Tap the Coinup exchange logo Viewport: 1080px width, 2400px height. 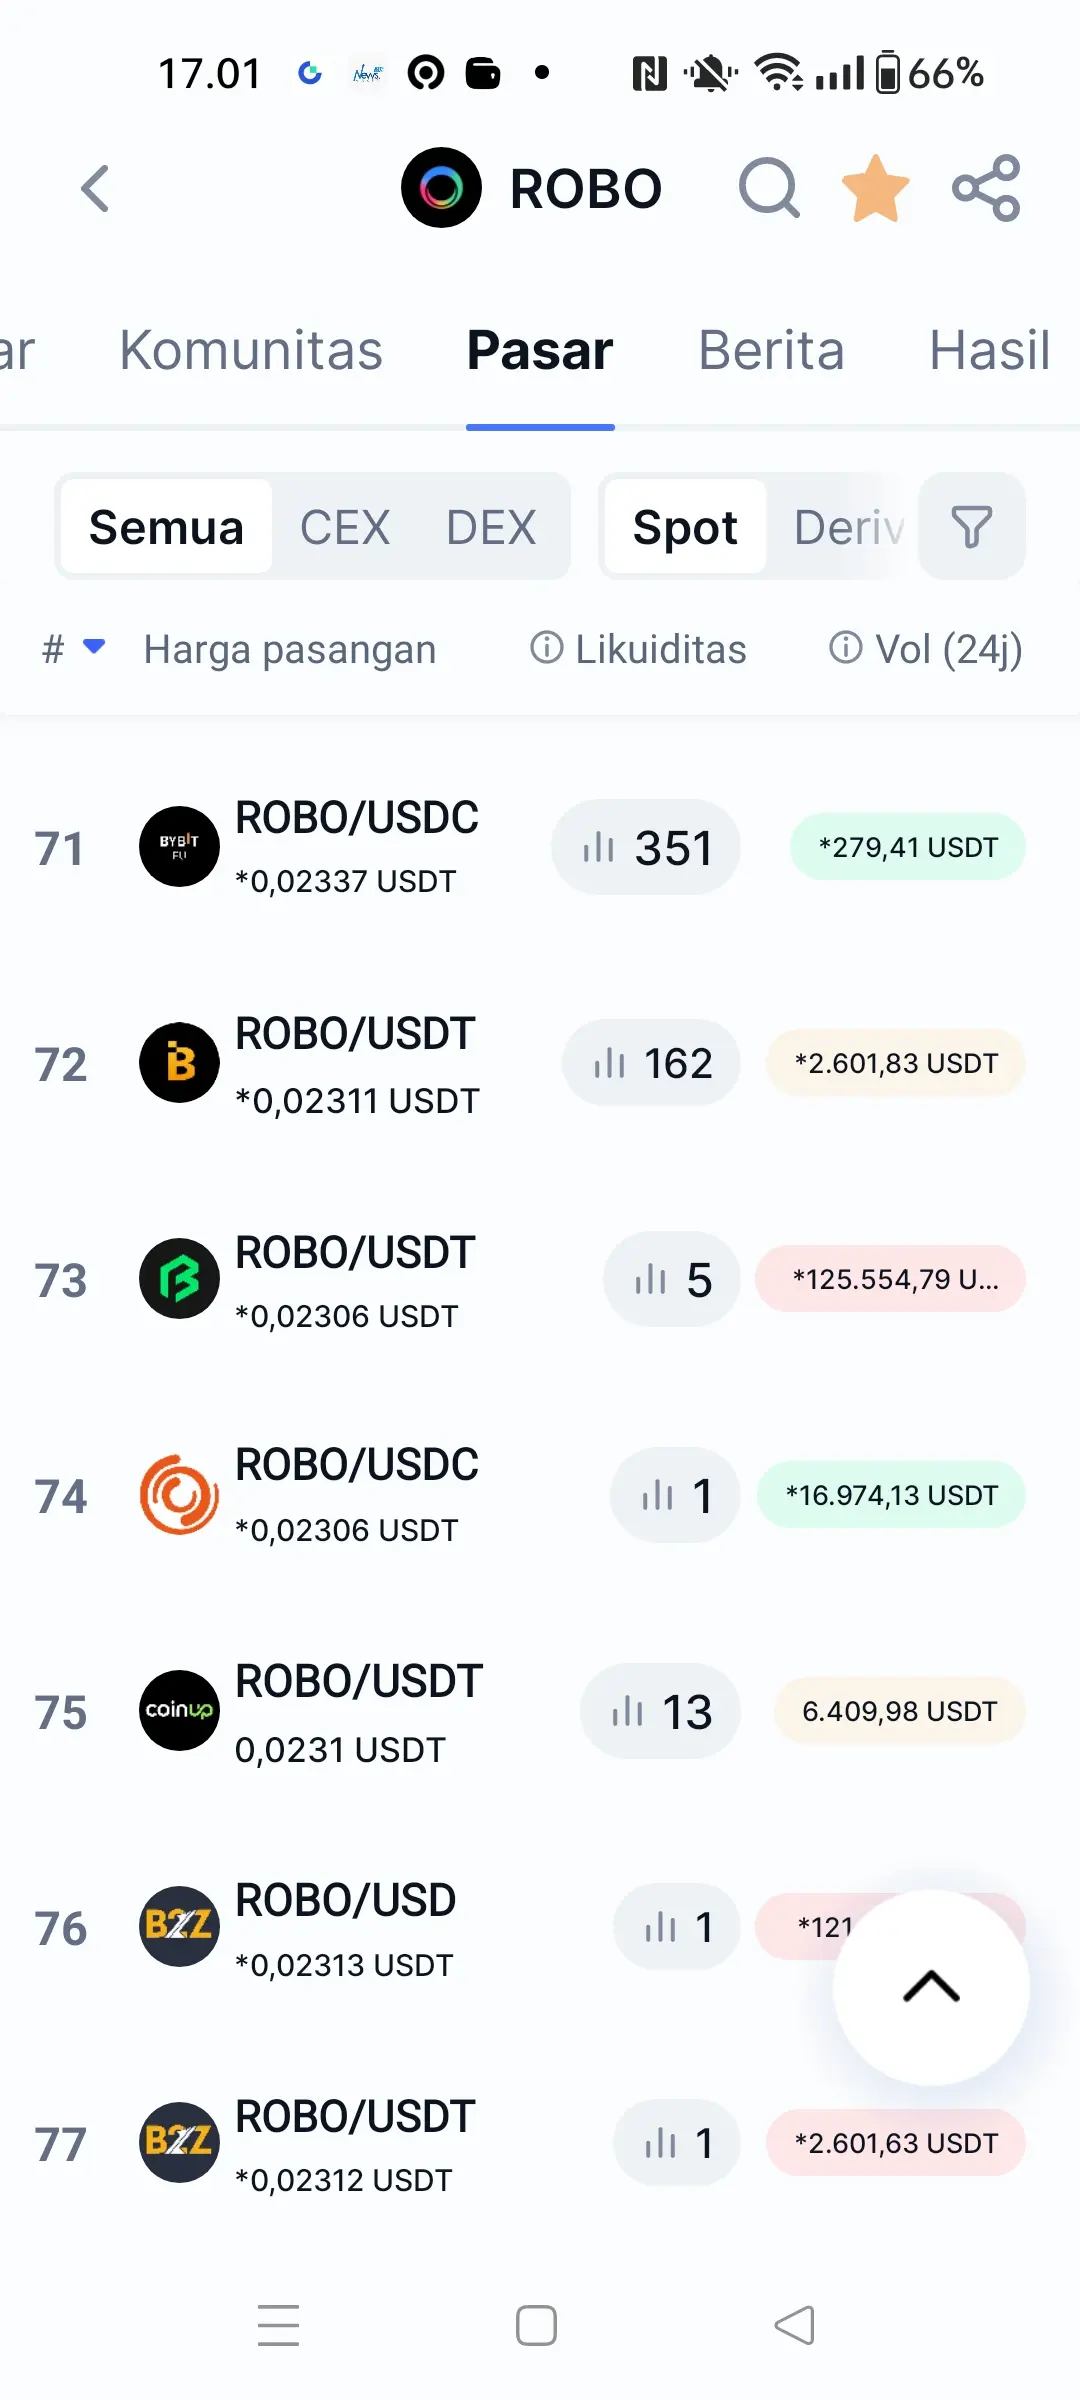click(179, 1710)
